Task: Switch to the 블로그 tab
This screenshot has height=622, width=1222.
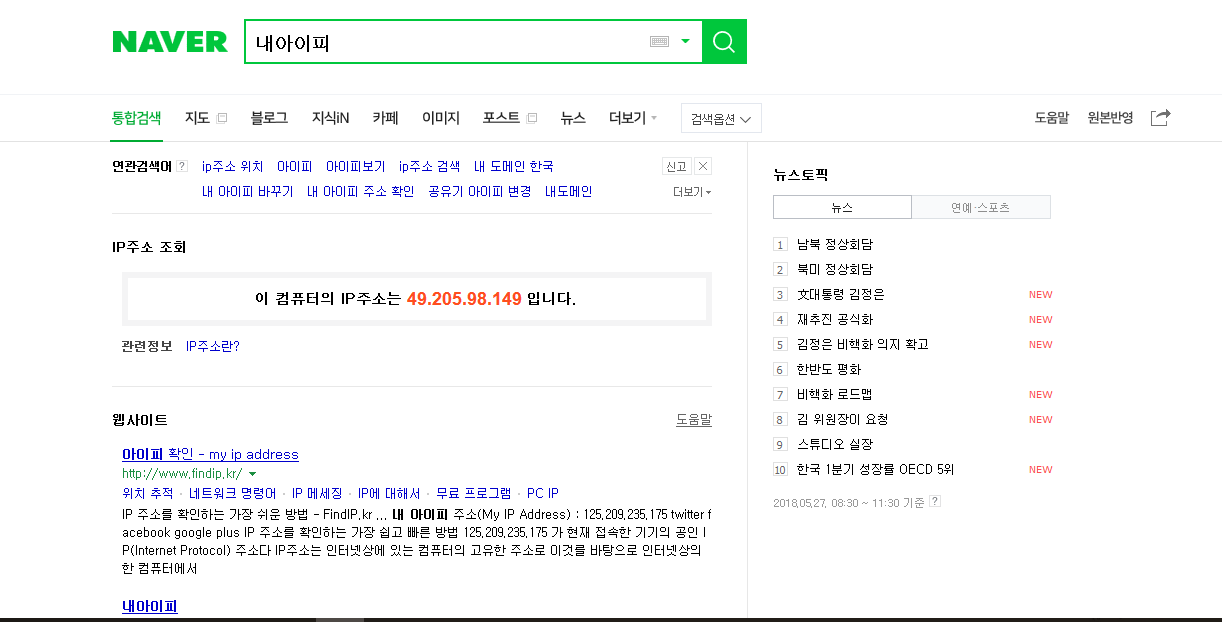Action: 269,118
